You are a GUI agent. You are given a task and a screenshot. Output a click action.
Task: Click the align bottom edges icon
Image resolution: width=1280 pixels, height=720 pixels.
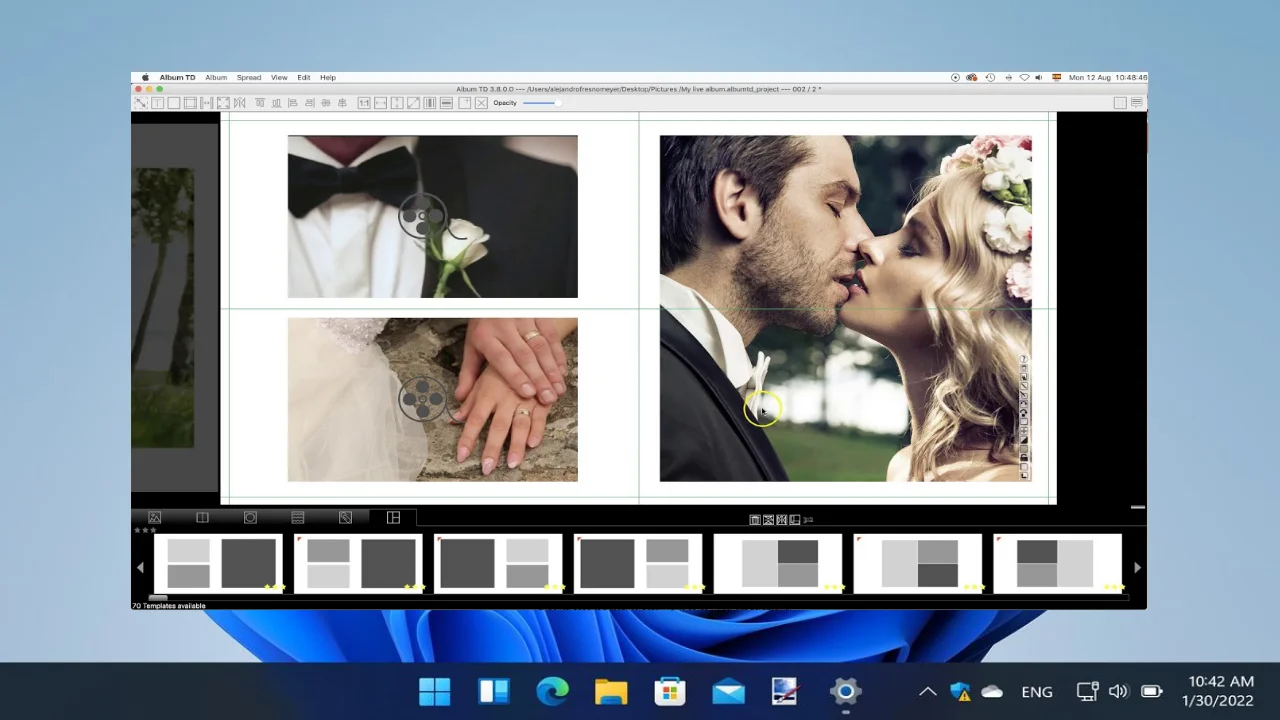pos(277,103)
